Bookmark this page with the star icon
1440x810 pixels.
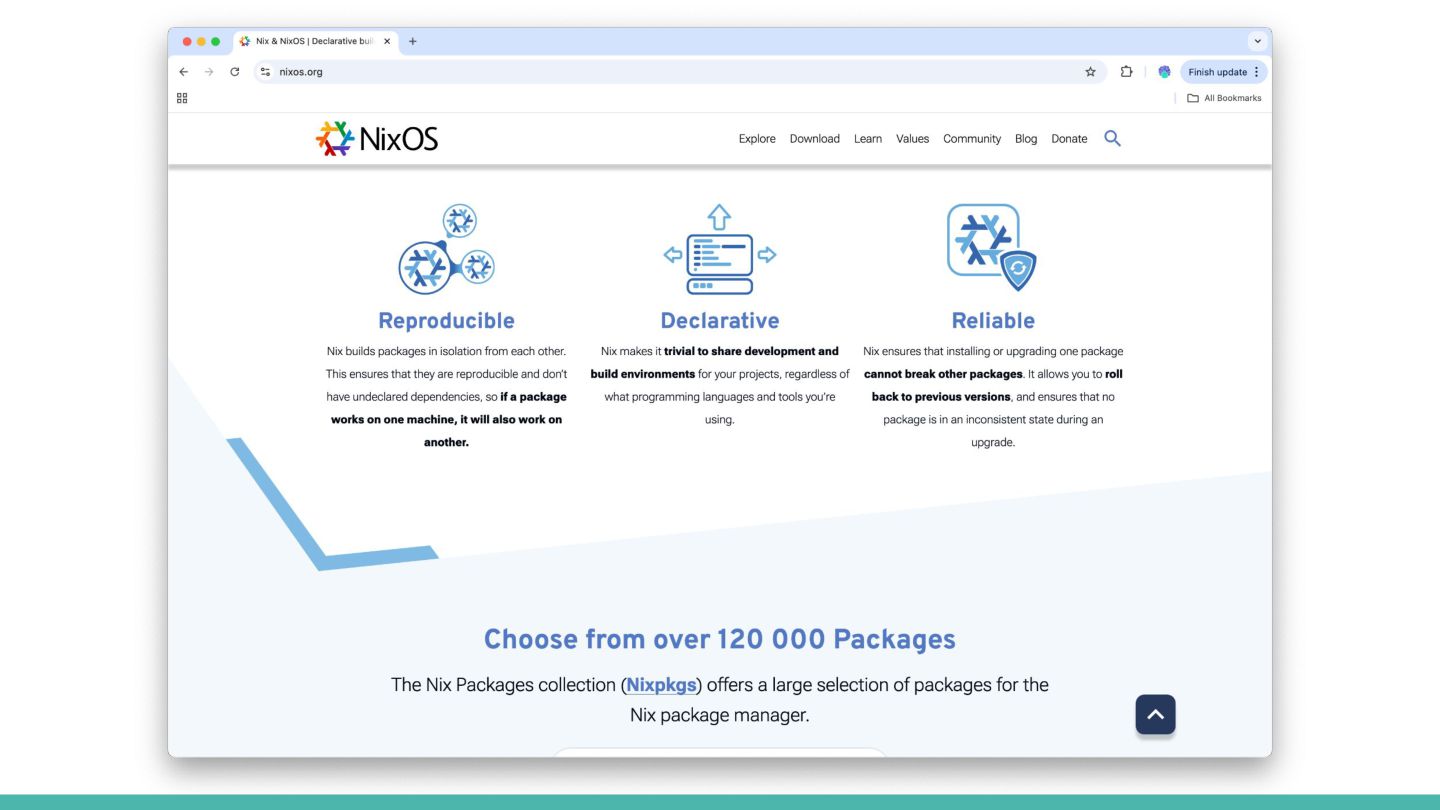(1090, 72)
